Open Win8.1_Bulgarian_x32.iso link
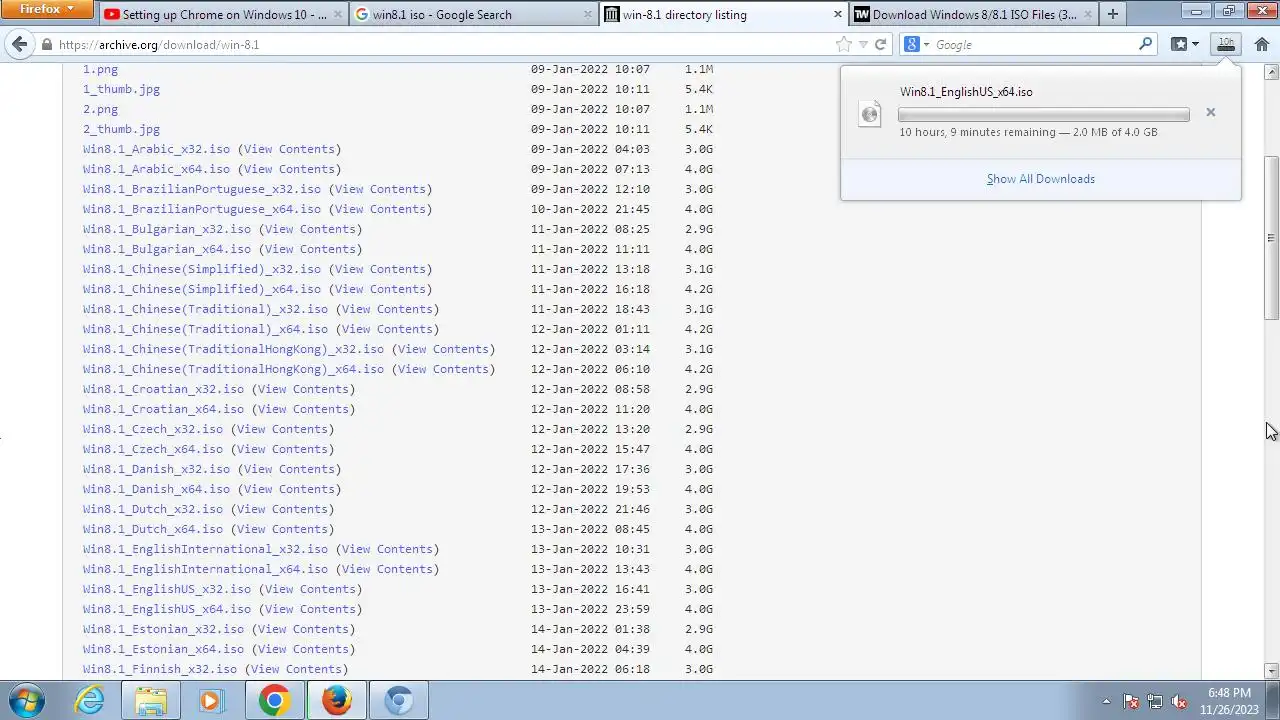 coord(167,229)
